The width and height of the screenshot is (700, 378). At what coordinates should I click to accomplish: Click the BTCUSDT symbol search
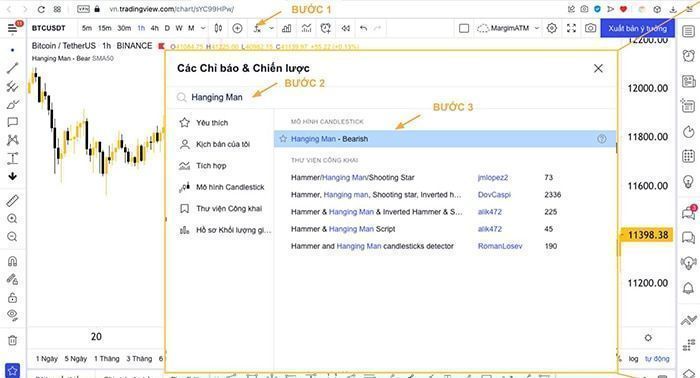coord(49,28)
